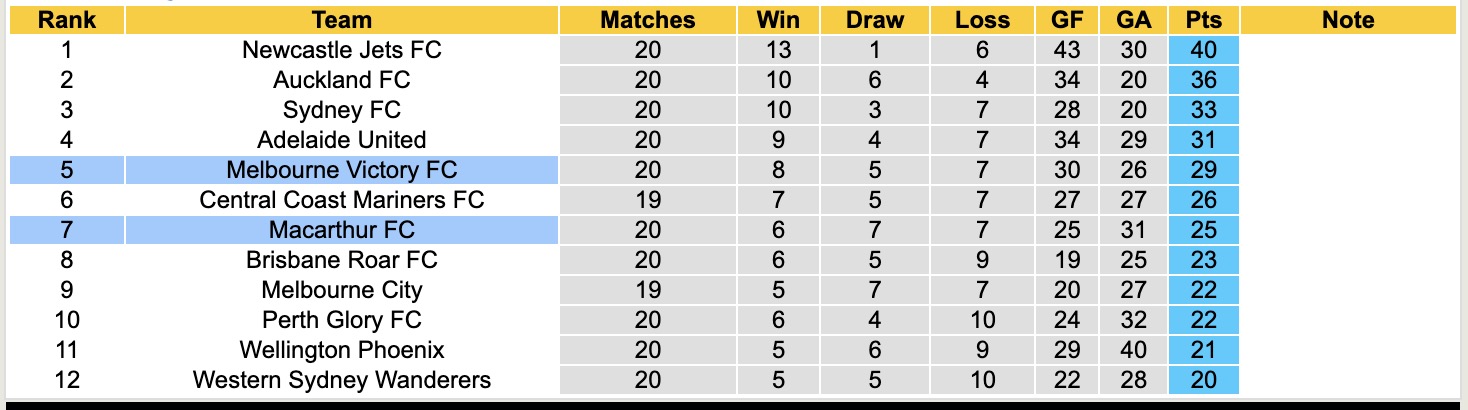Viewport: 1468px width, 410px height.
Task: Click Newcastle Jets' 40 points cell
Action: tap(1204, 50)
